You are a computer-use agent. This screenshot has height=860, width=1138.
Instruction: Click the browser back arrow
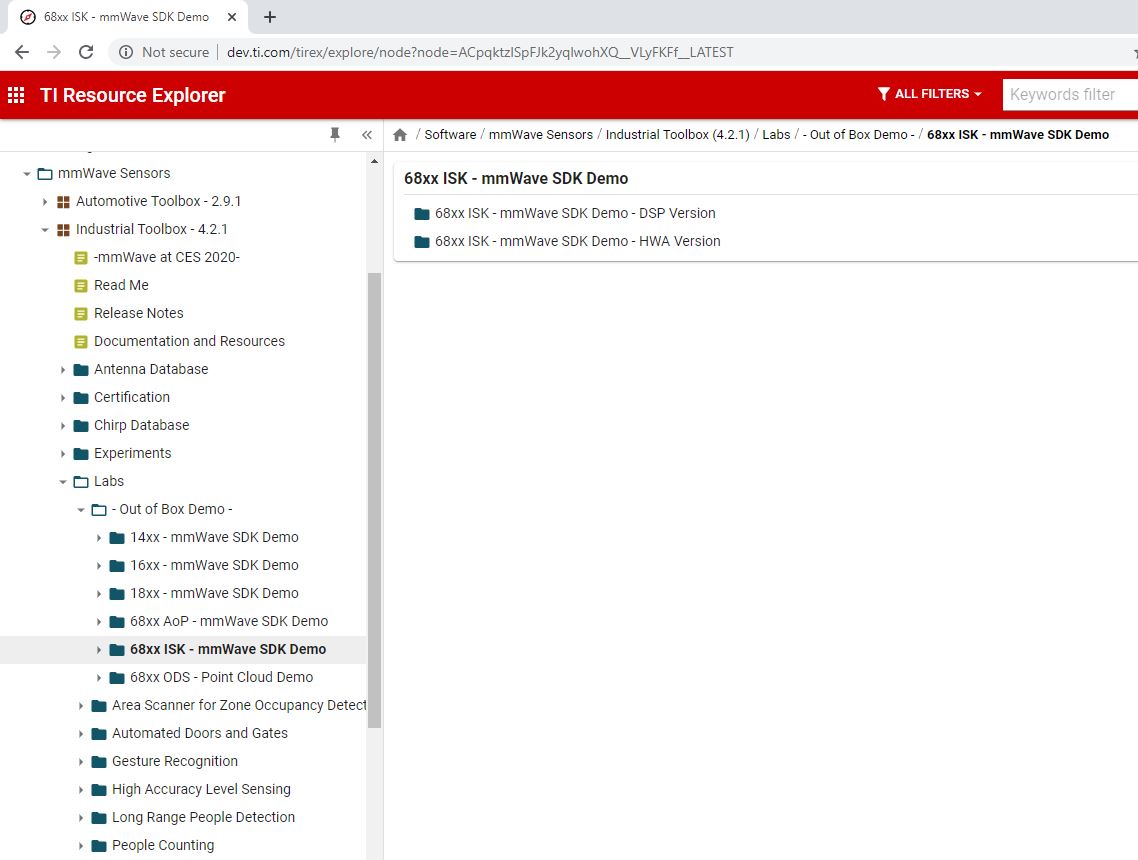click(22, 52)
